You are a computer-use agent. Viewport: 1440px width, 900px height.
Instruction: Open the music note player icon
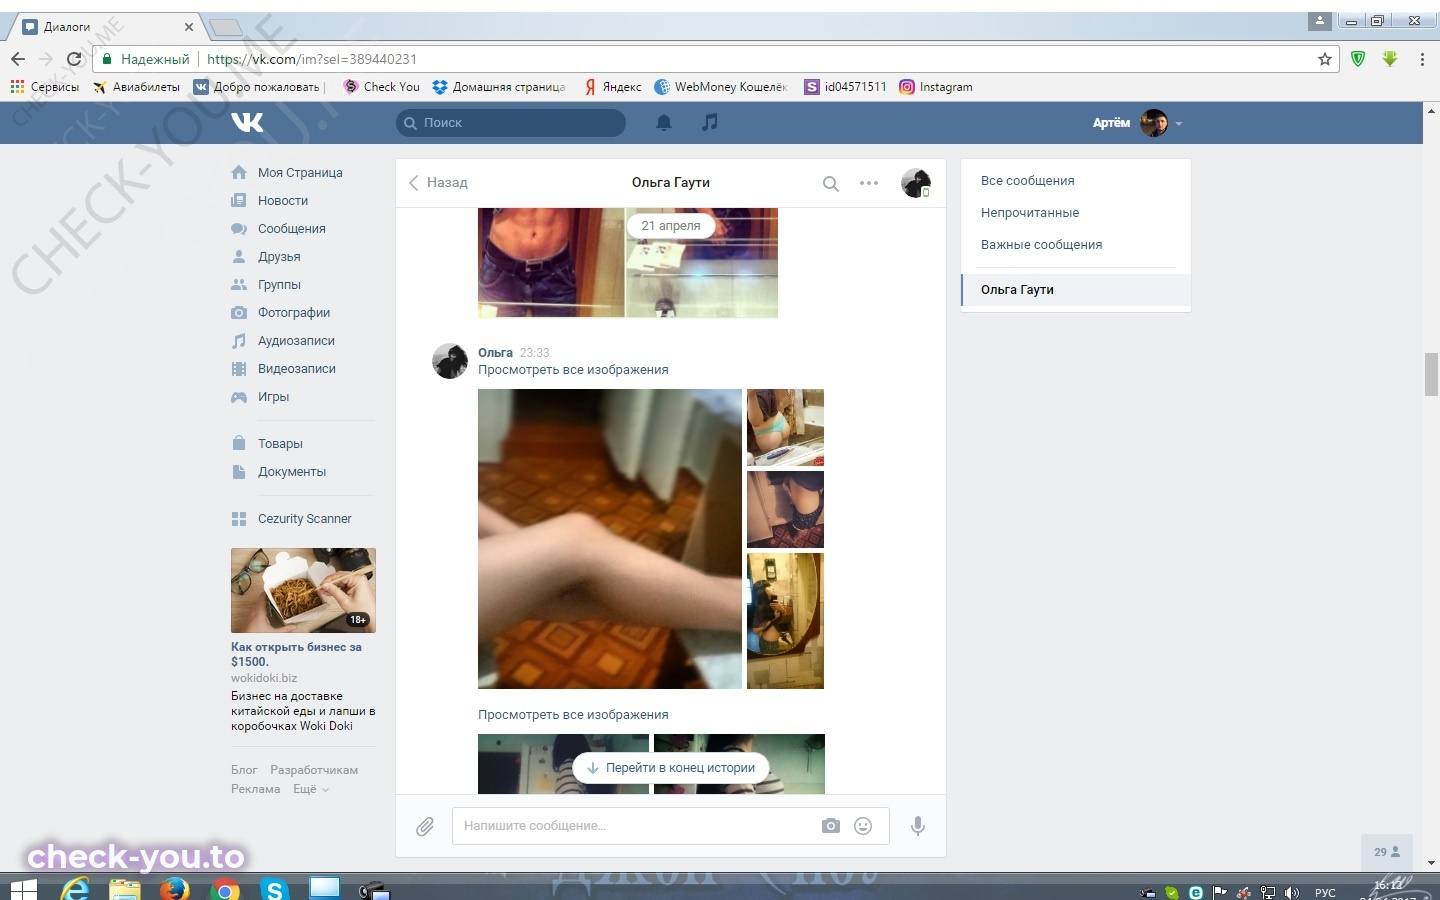(710, 122)
